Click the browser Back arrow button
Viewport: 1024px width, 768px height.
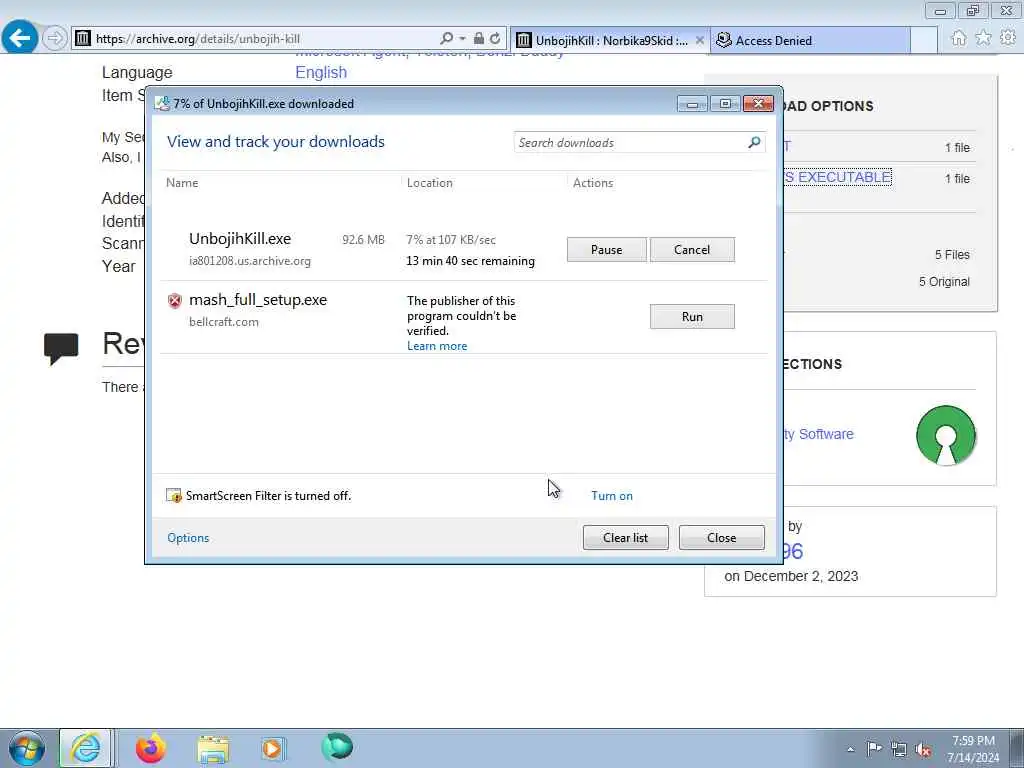20,38
